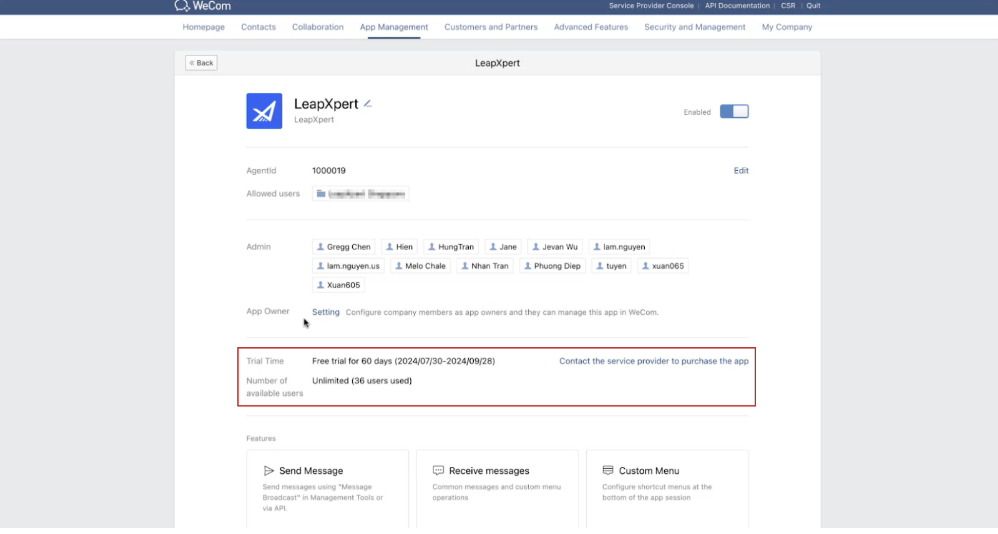Image resolution: width=998 pixels, height=534 pixels.
Task: Click the blurred allowed users department tag
Action: point(360,193)
